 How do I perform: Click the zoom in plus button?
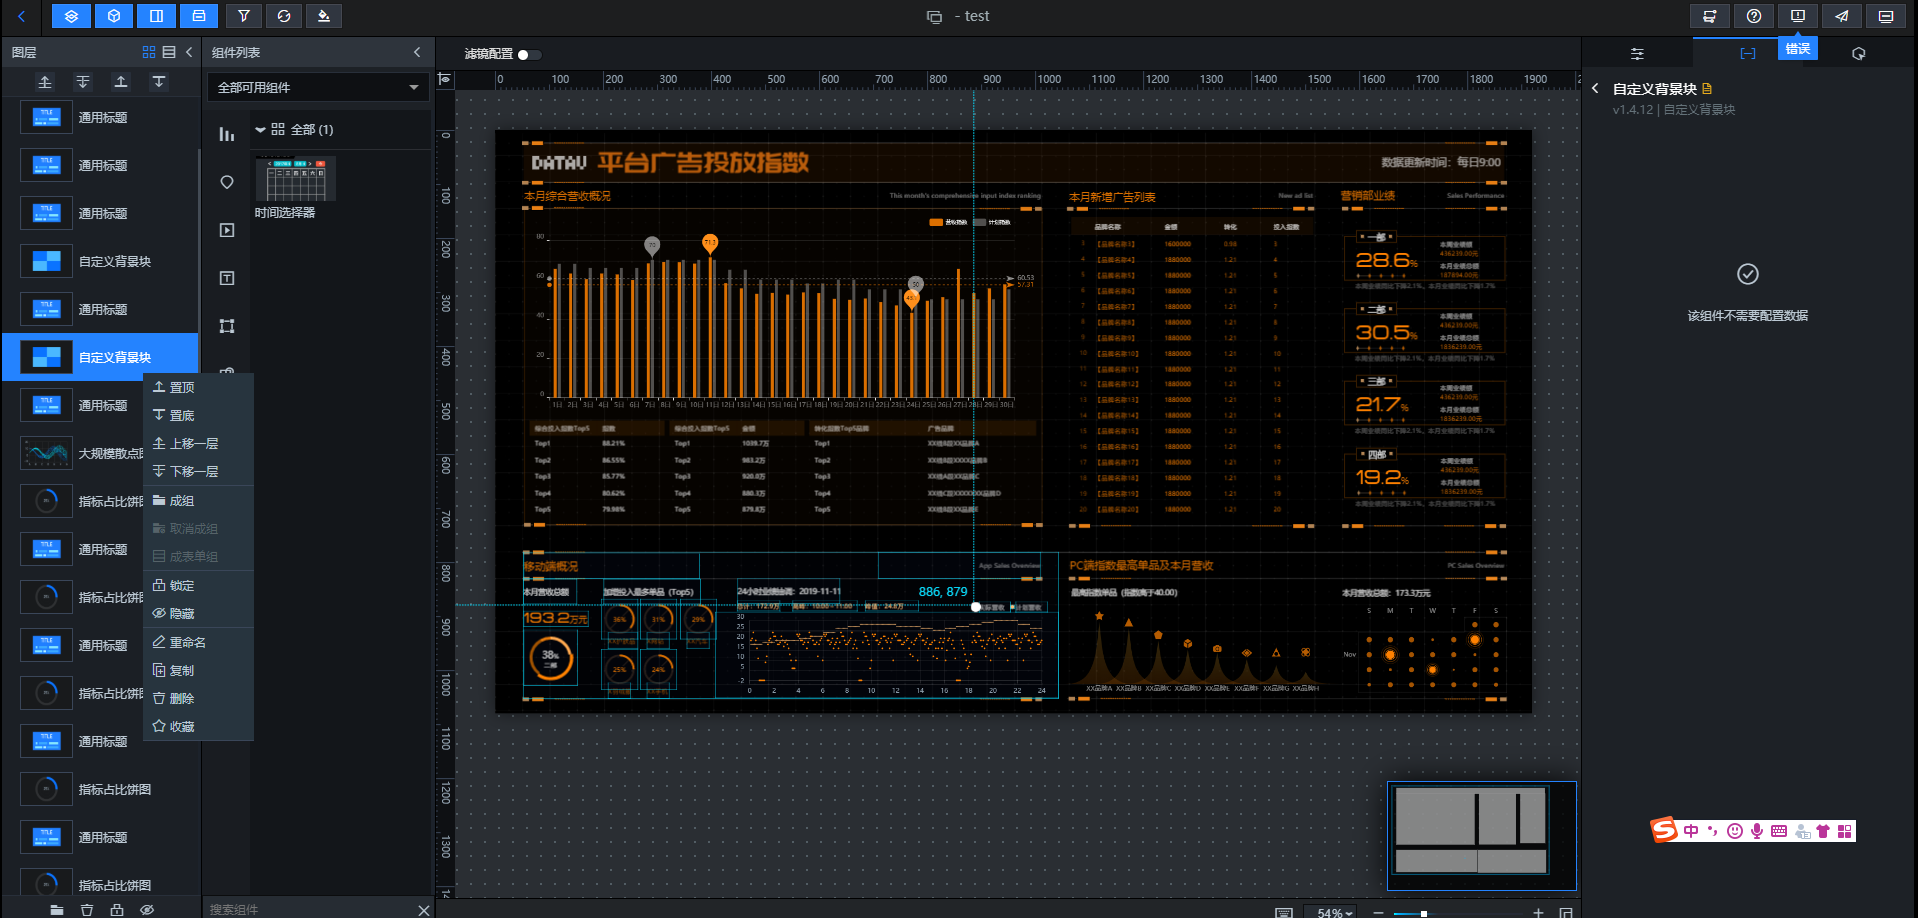pyautogui.click(x=1538, y=912)
